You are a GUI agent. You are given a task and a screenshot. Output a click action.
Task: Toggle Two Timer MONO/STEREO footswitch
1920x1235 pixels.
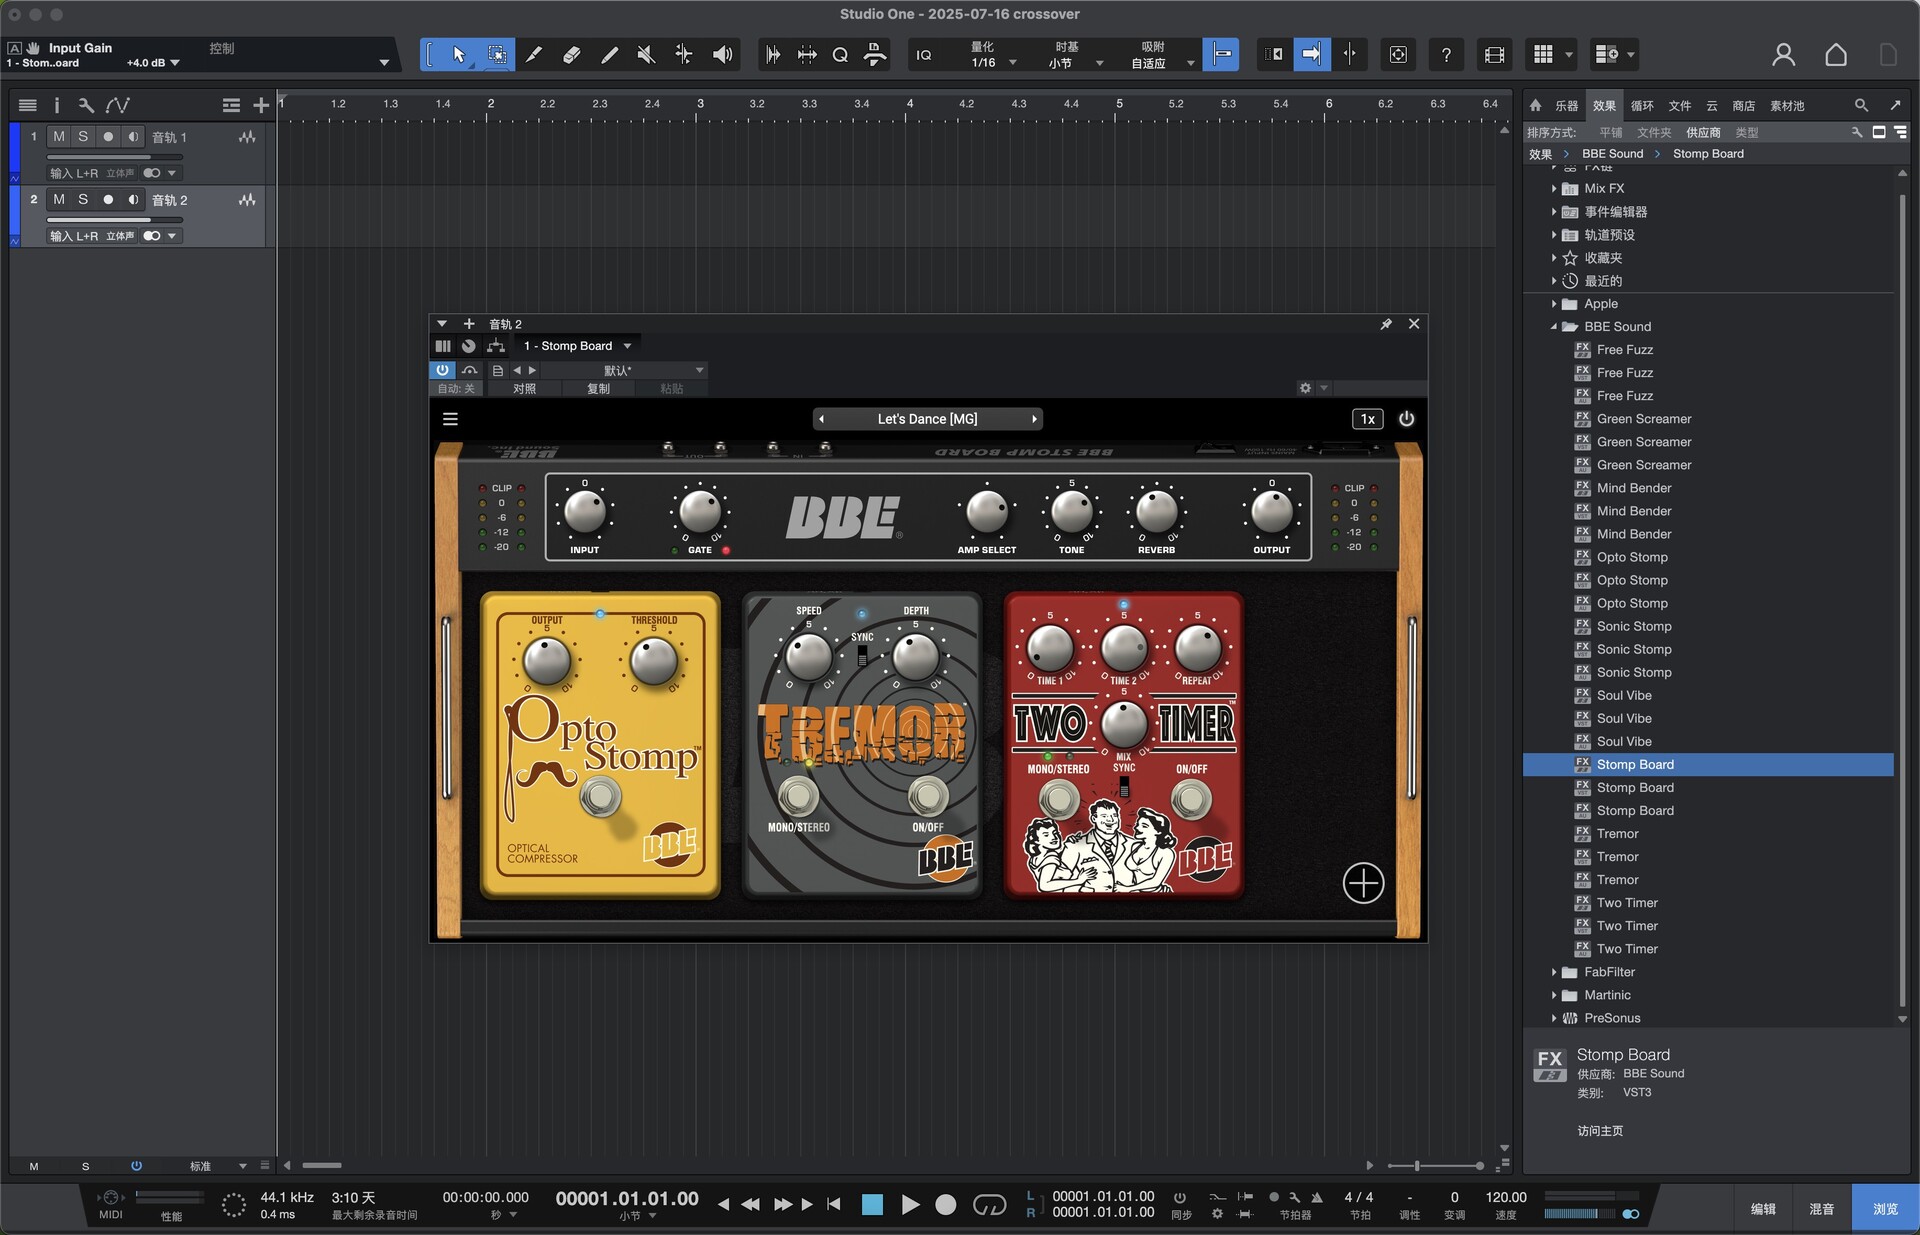[x=1059, y=799]
